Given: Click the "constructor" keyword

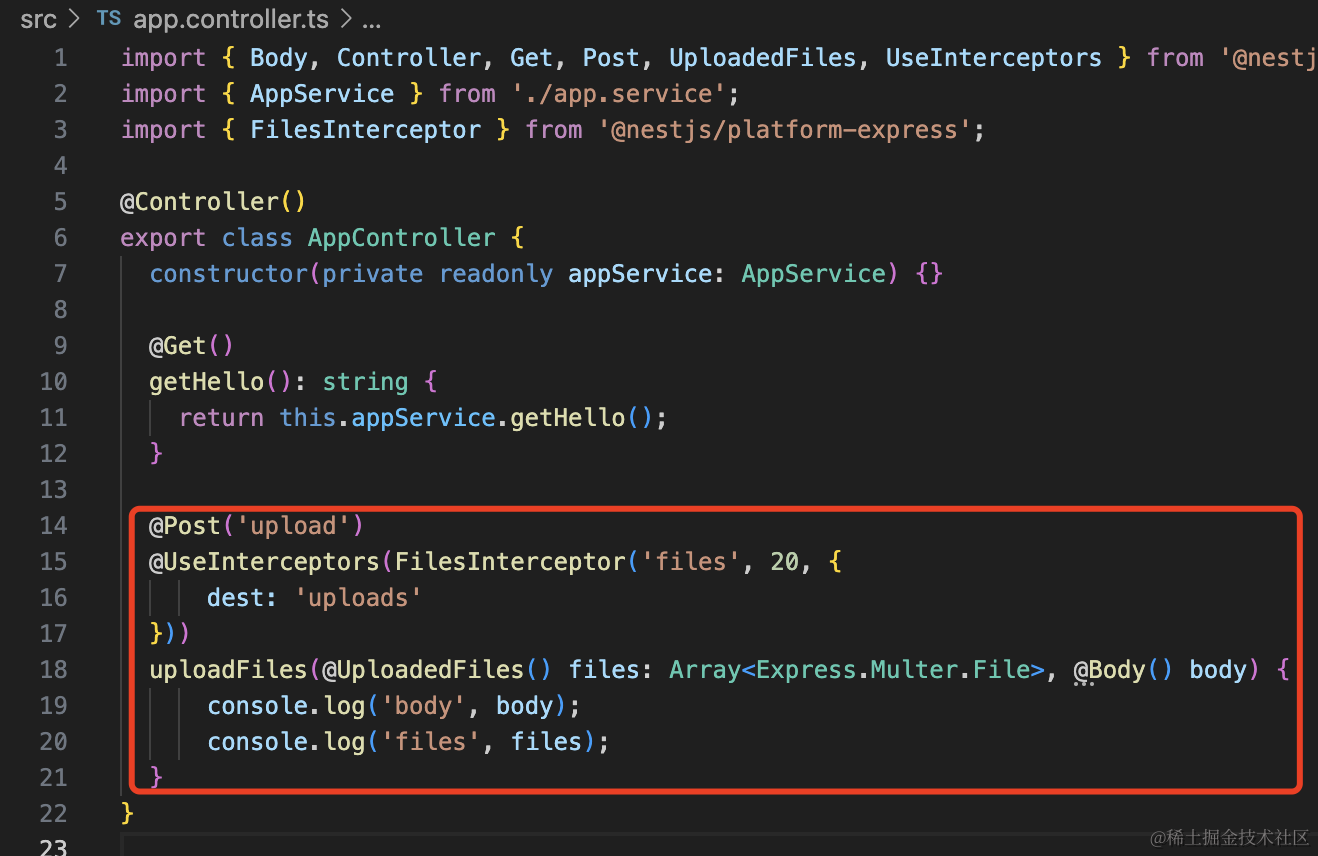Looking at the screenshot, I should tap(229, 274).
